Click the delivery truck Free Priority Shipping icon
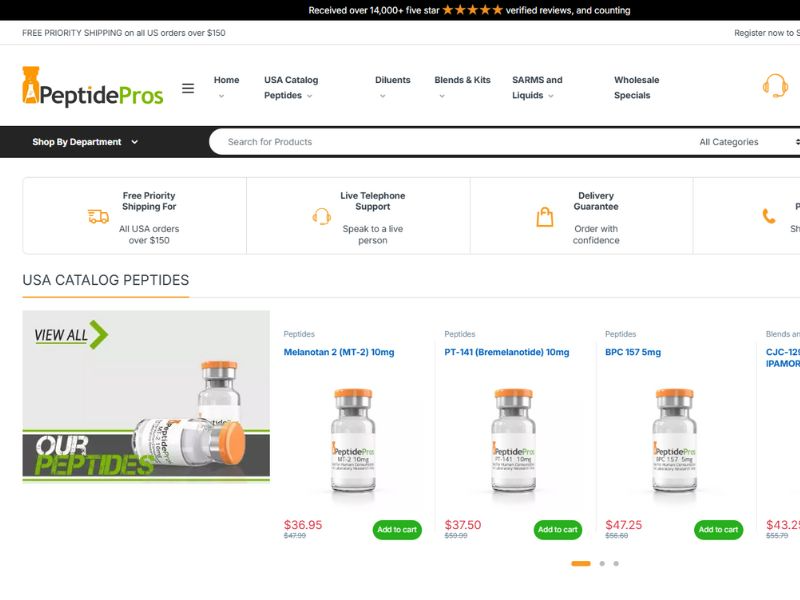The width and height of the screenshot is (800, 600). pyautogui.click(x=98, y=217)
